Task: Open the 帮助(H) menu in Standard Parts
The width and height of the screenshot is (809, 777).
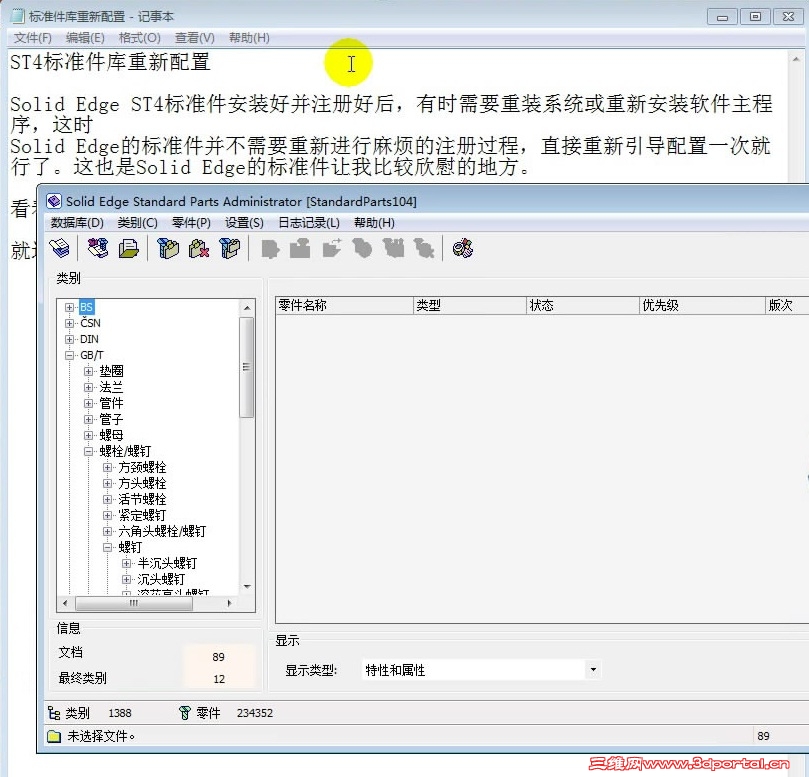Action: (374, 223)
